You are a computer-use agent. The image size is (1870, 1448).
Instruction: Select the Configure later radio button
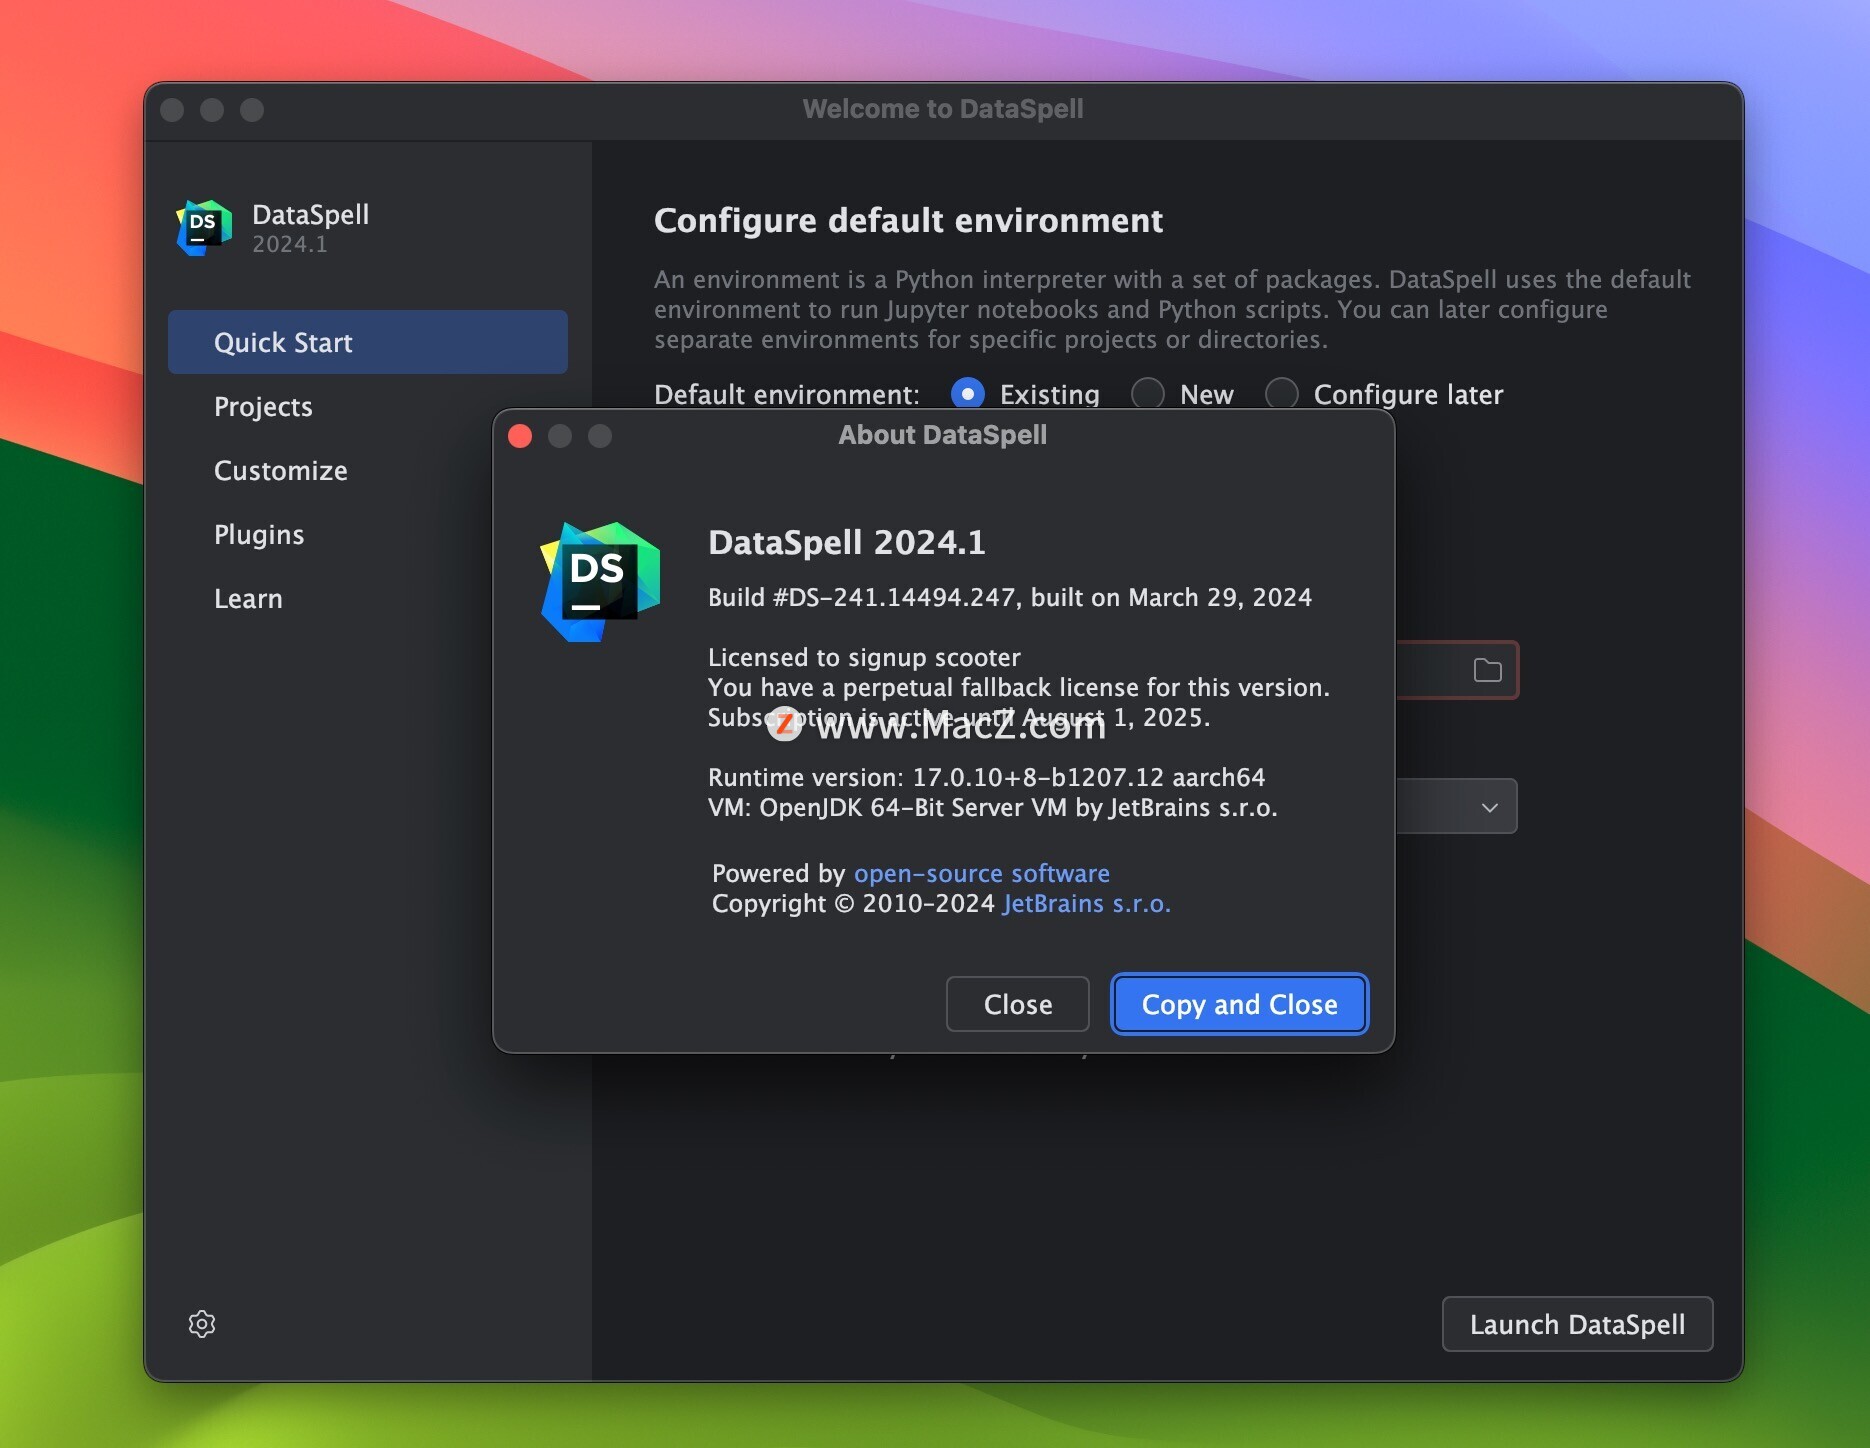coord(1281,394)
